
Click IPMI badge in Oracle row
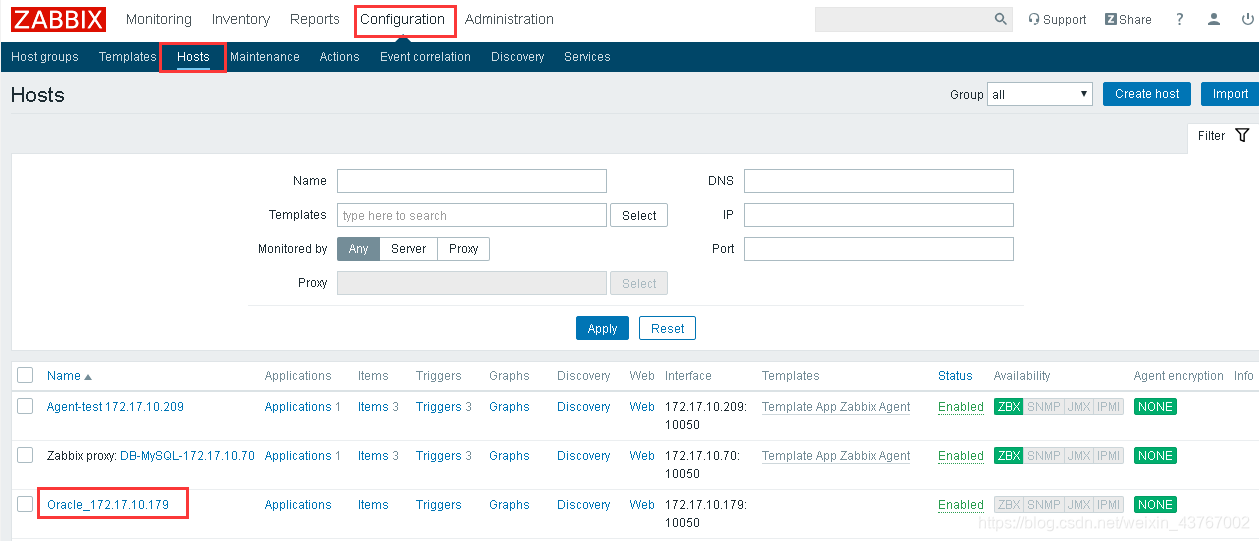(x=1110, y=505)
